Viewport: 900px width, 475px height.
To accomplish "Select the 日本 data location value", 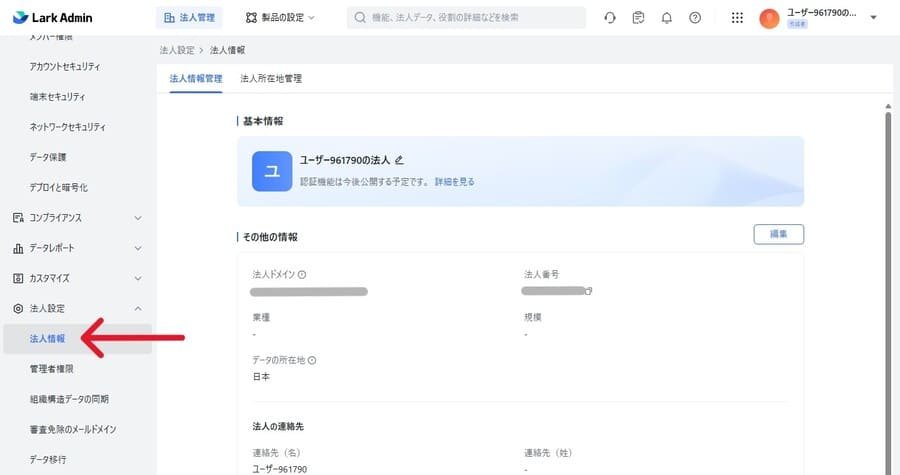I will (x=261, y=377).
